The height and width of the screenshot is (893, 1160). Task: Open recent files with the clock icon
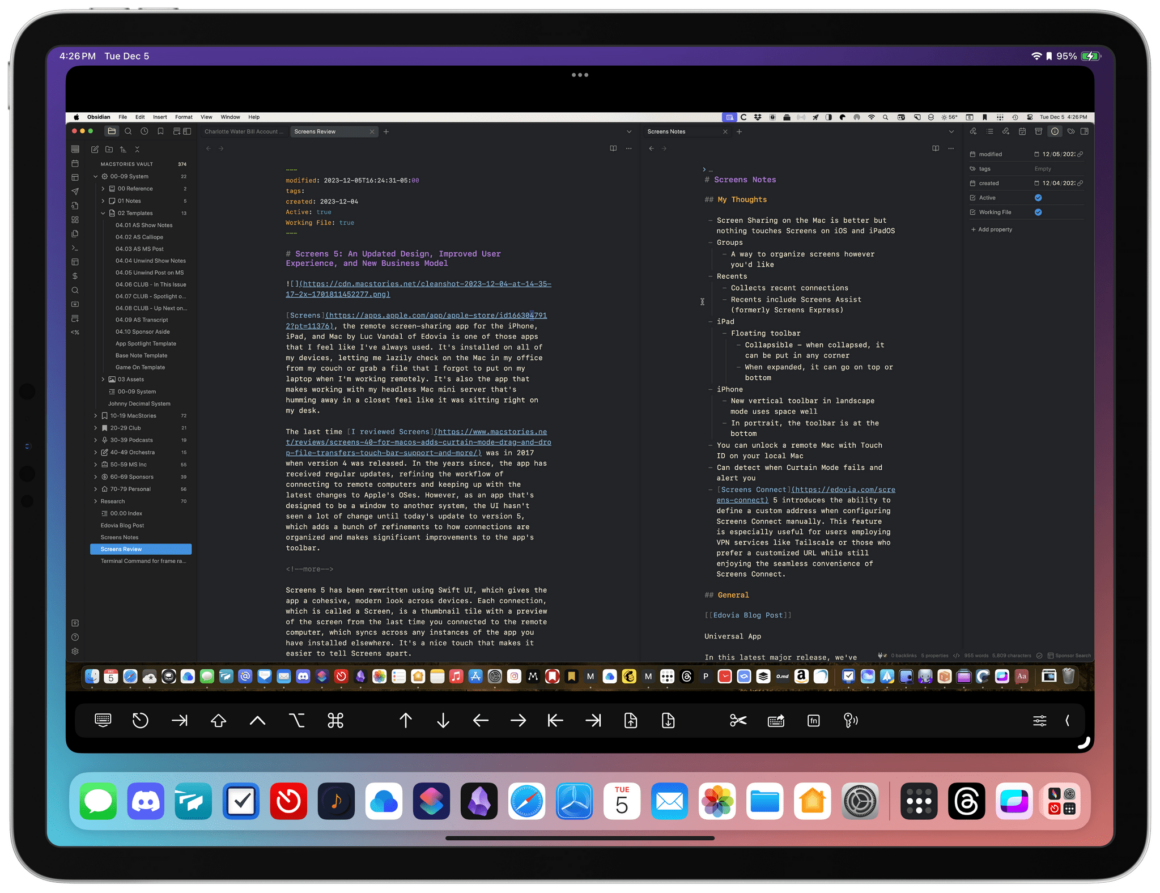tap(143, 131)
